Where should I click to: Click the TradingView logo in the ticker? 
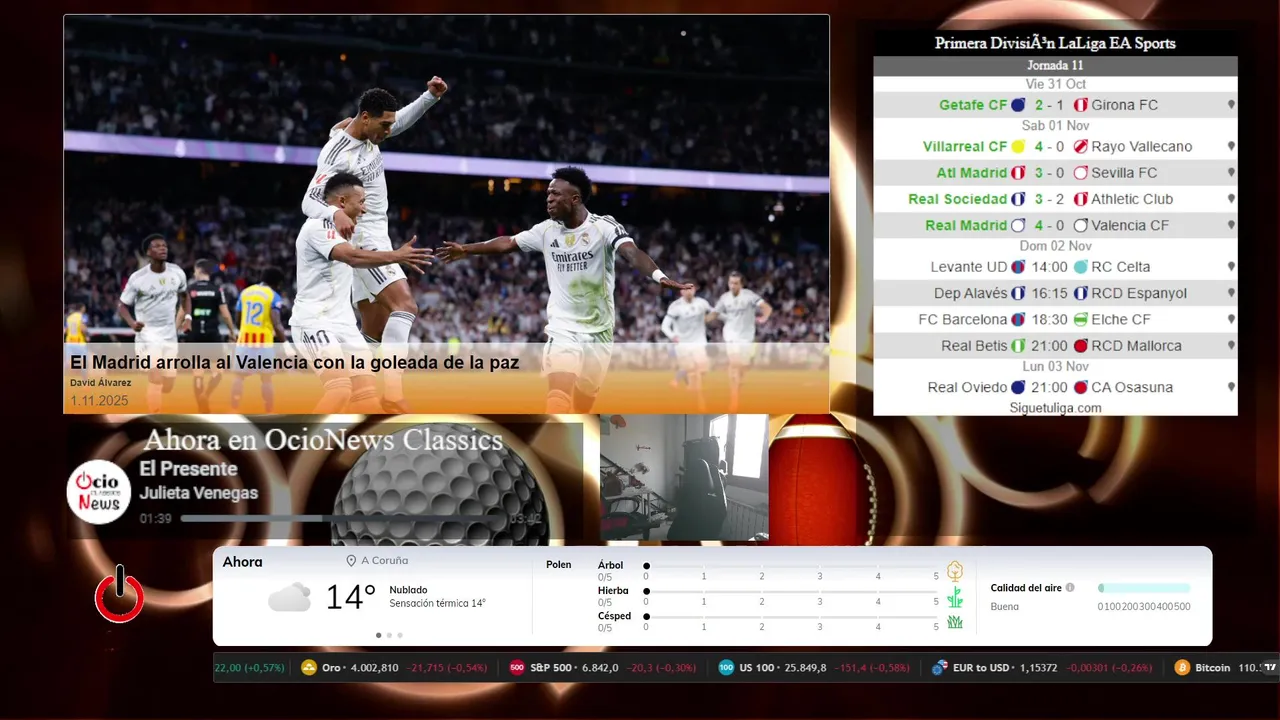pyautogui.click(x=1270, y=667)
